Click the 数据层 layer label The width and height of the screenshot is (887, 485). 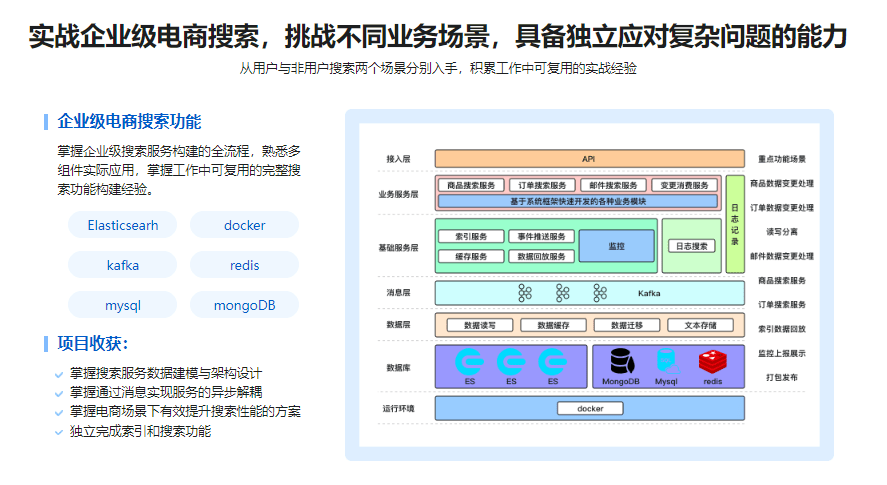tap(398, 325)
